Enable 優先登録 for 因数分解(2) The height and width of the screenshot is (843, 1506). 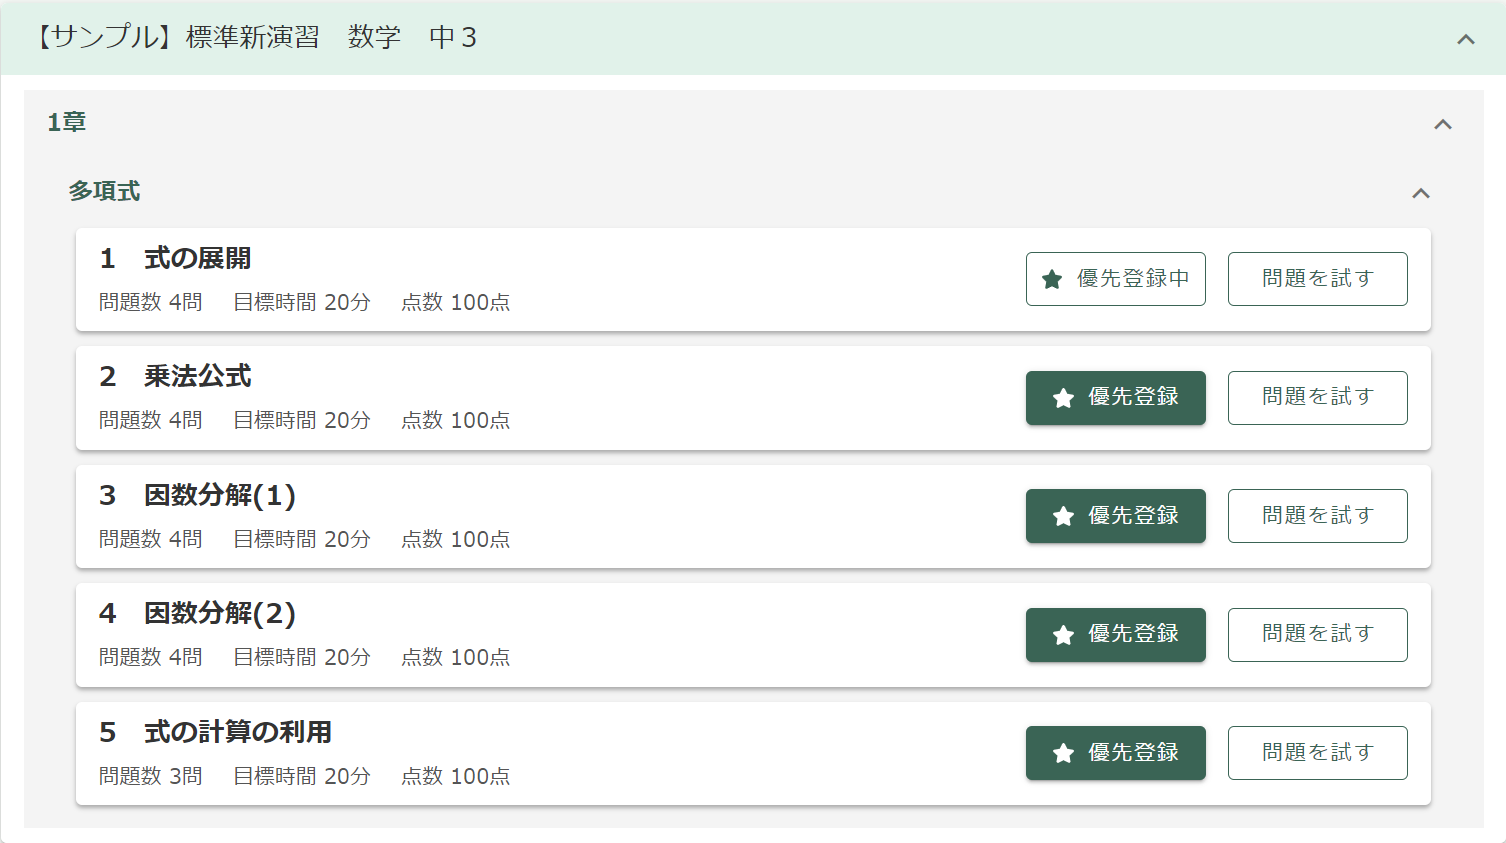click(x=1115, y=635)
